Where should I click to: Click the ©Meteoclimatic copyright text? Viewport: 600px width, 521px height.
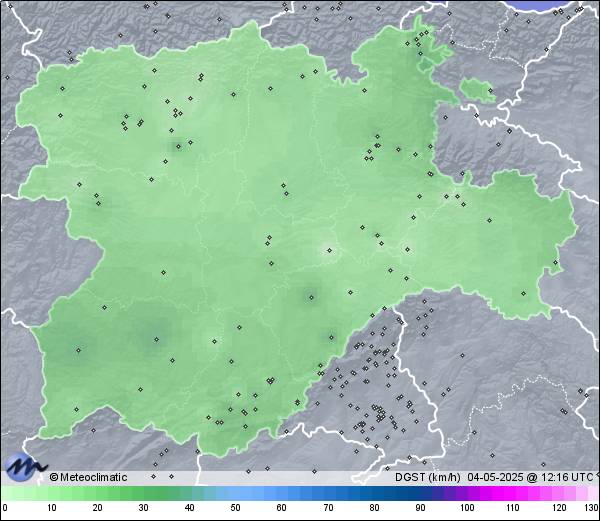(88, 477)
